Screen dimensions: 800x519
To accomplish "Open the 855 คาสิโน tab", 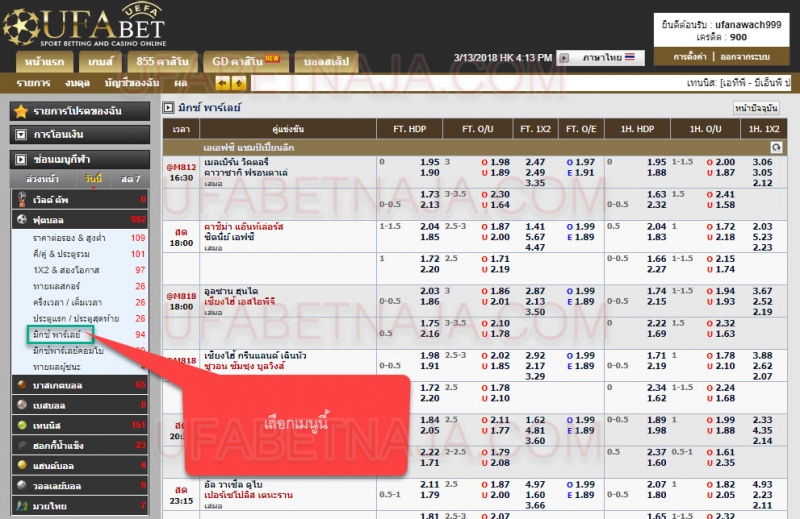I will (x=162, y=62).
